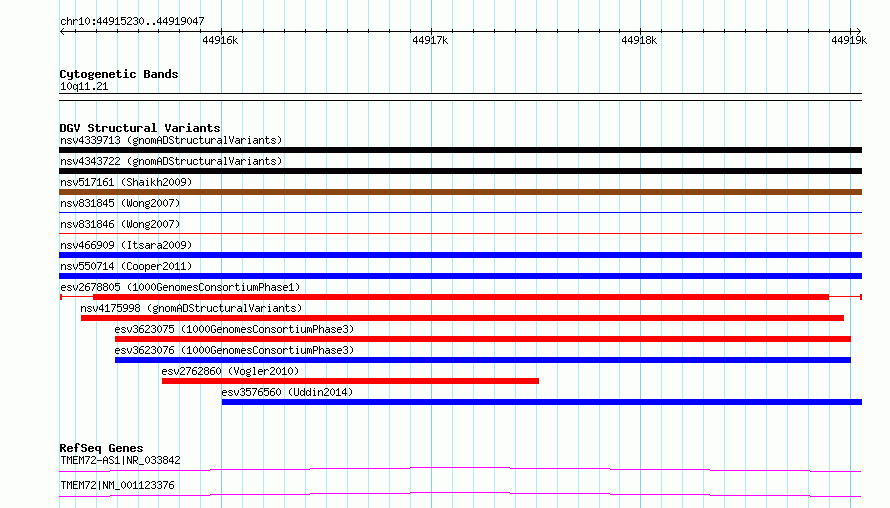Image resolution: width=890 pixels, height=508 pixels.
Task: Click the nsv831846 (Wong2007) label
Action: click(x=120, y=224)
